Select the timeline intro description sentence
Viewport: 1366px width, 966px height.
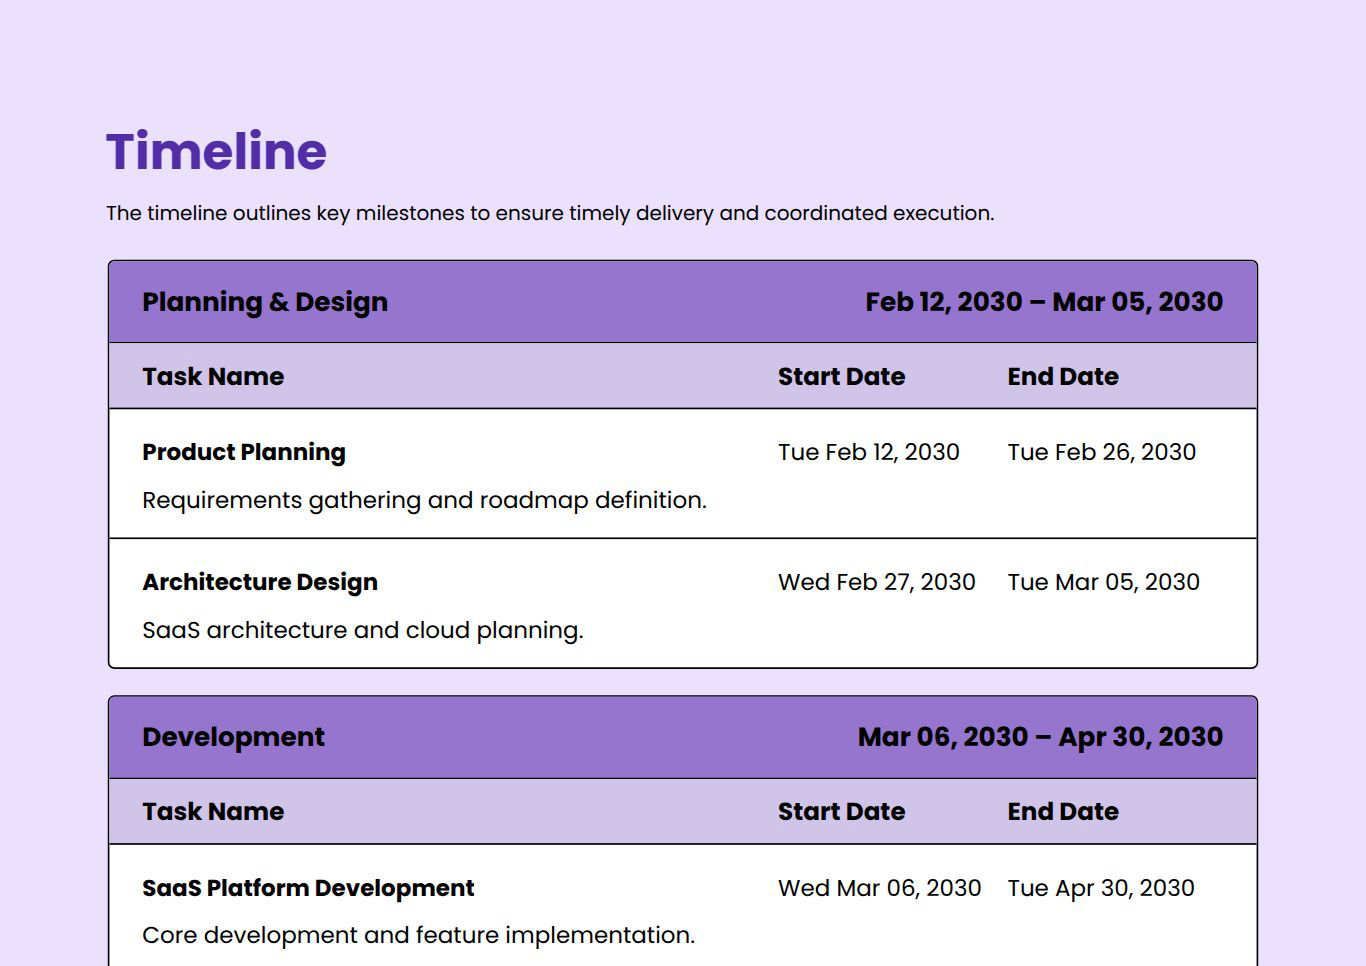550,213
